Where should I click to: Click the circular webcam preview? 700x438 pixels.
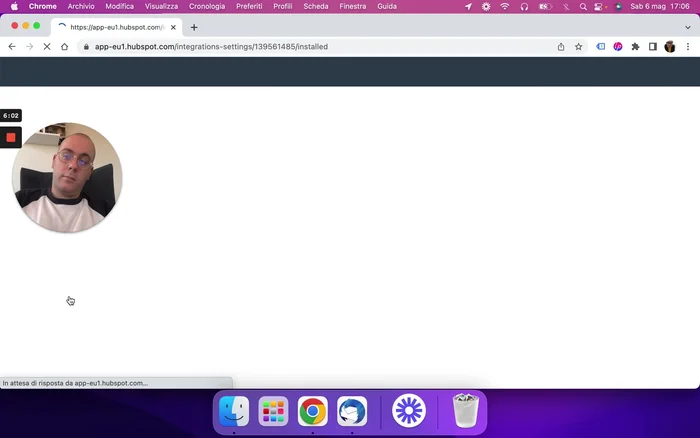[67, 178]
